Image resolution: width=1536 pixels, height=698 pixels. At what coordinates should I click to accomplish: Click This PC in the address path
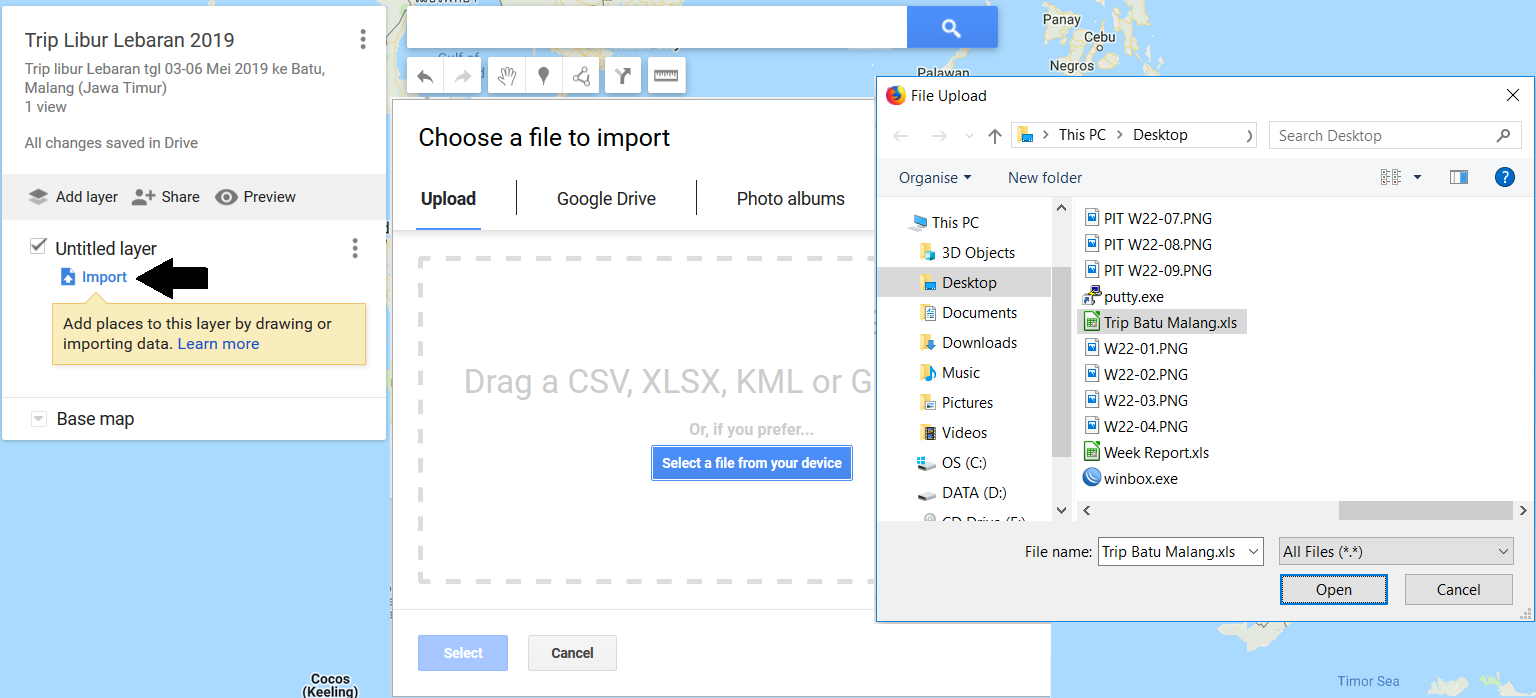[1082, 135]
